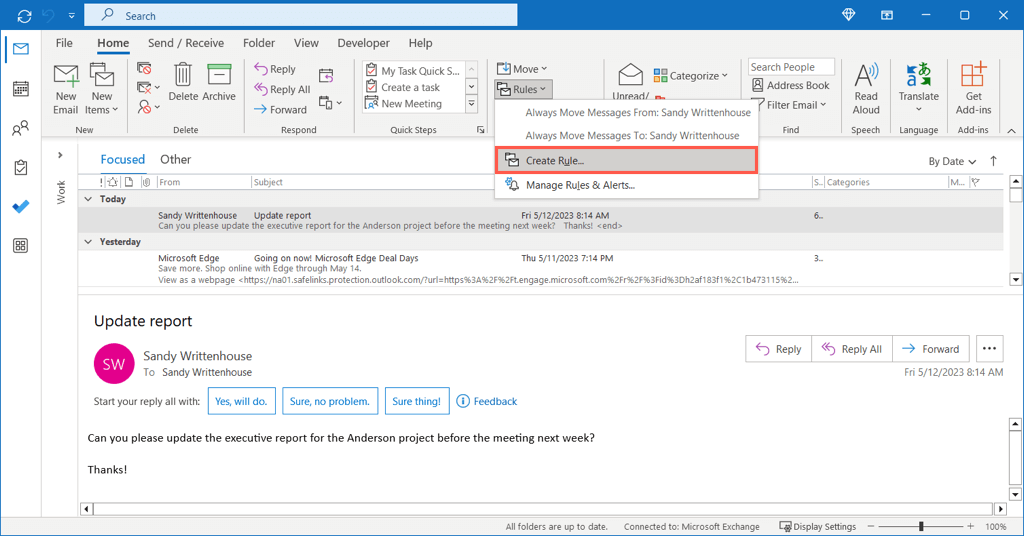Screen dimensions: 1024x536
Task: Expand the folder pane arrow
Action: (60, 155)
